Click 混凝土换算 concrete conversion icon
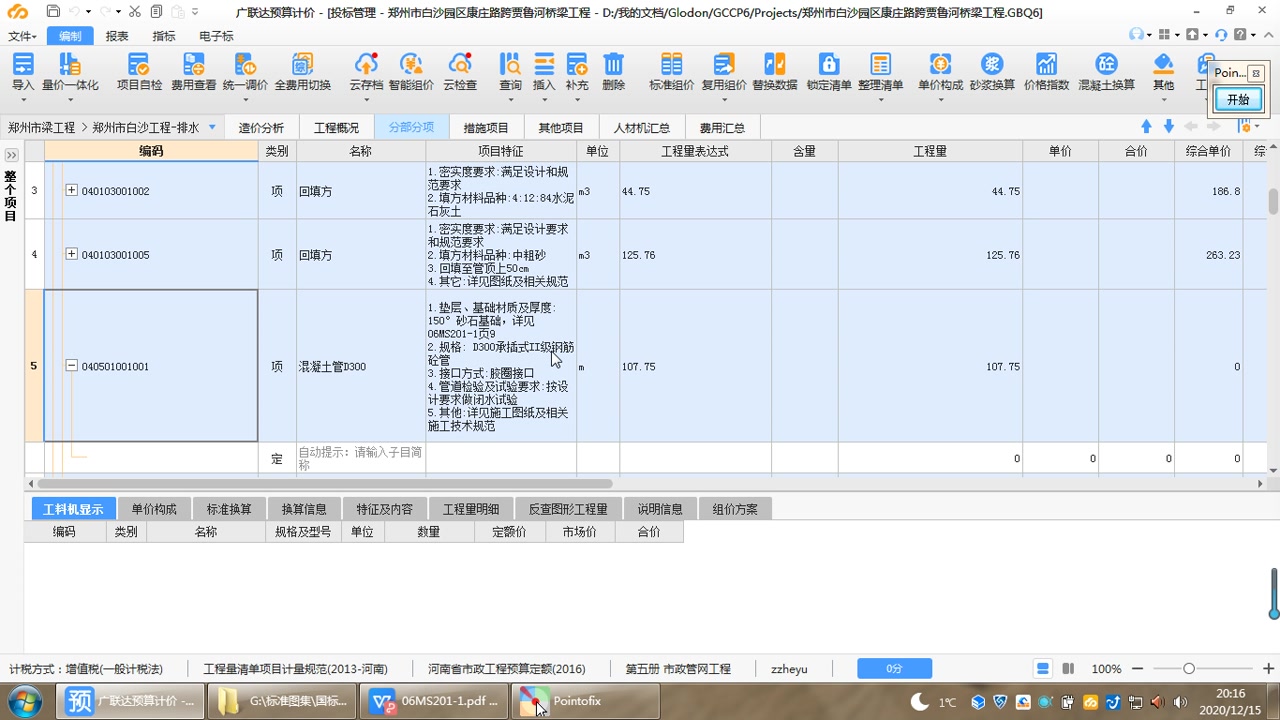 [x=1106, y=65]
